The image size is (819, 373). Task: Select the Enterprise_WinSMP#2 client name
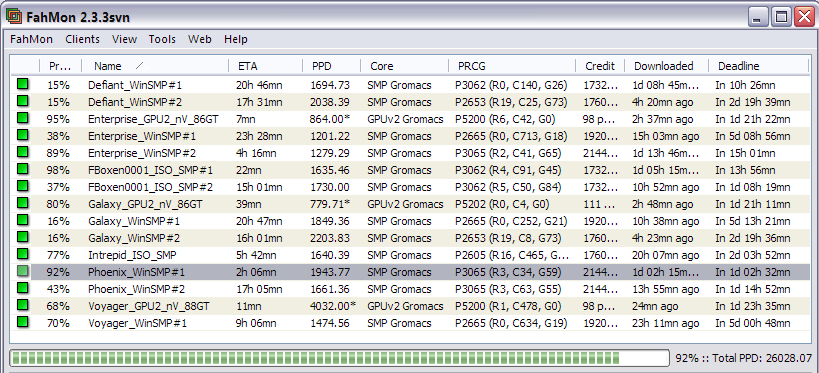(x=142, y=153)
